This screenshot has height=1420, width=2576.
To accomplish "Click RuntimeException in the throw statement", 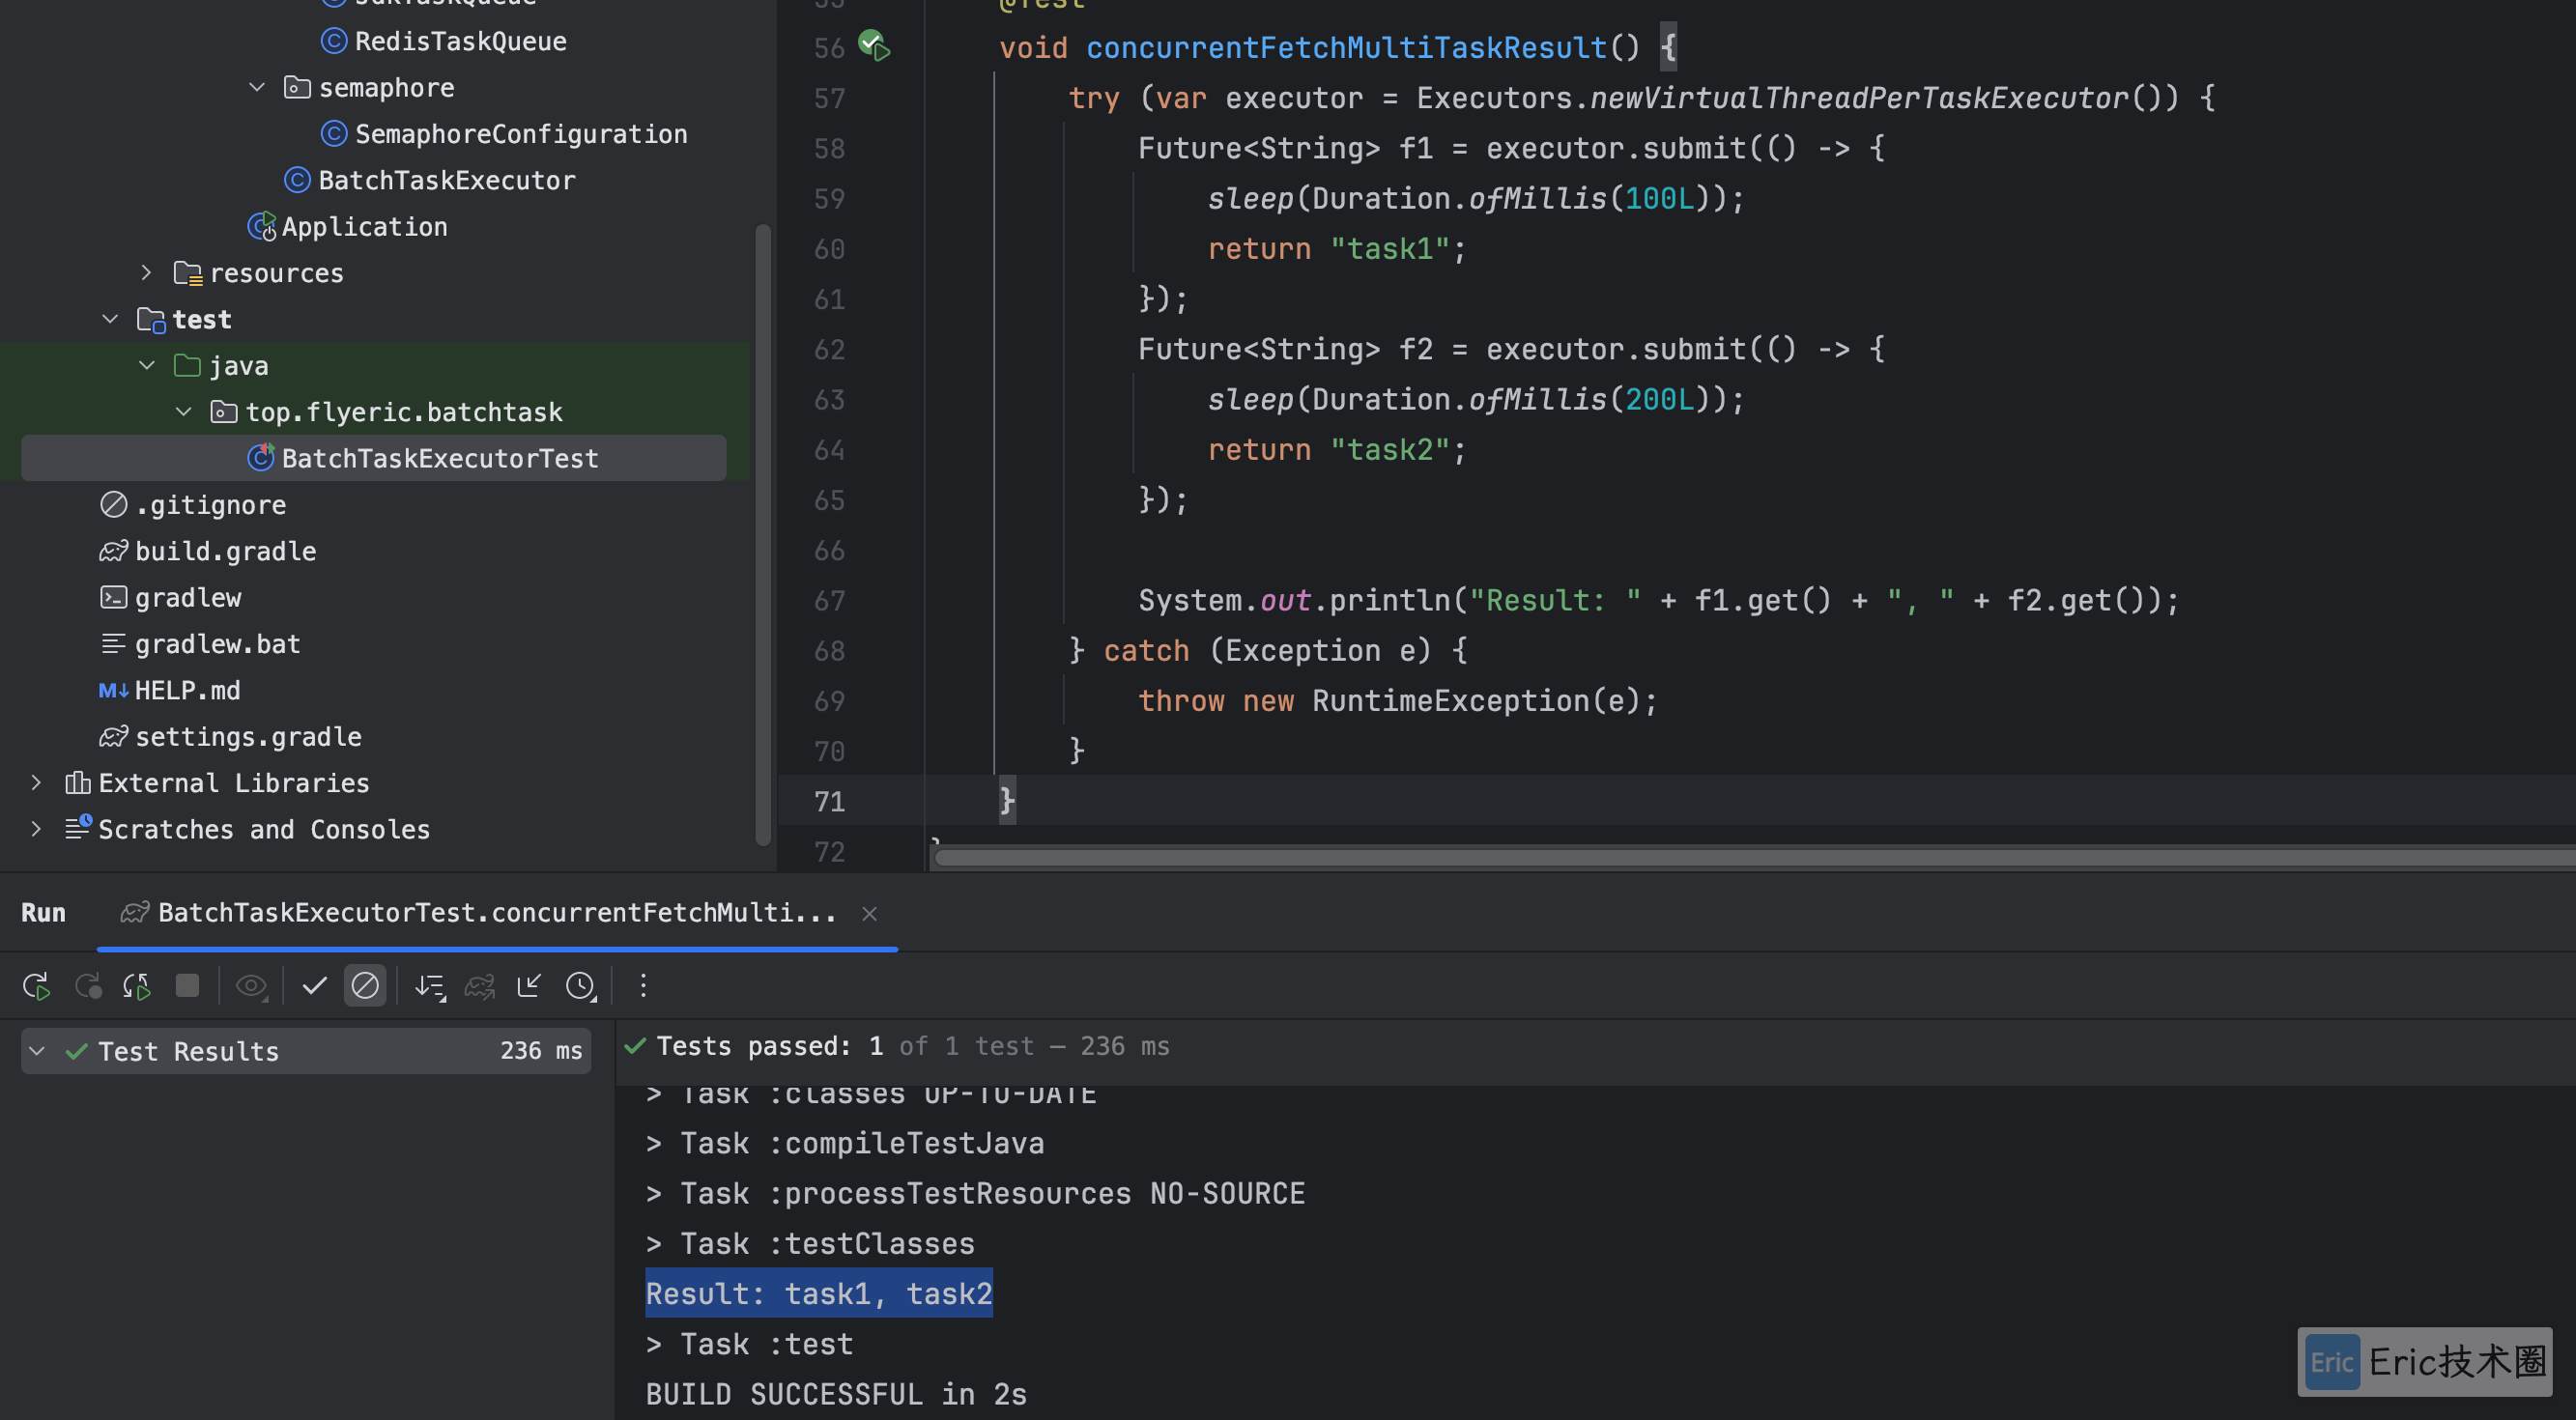I will 1451,700.
